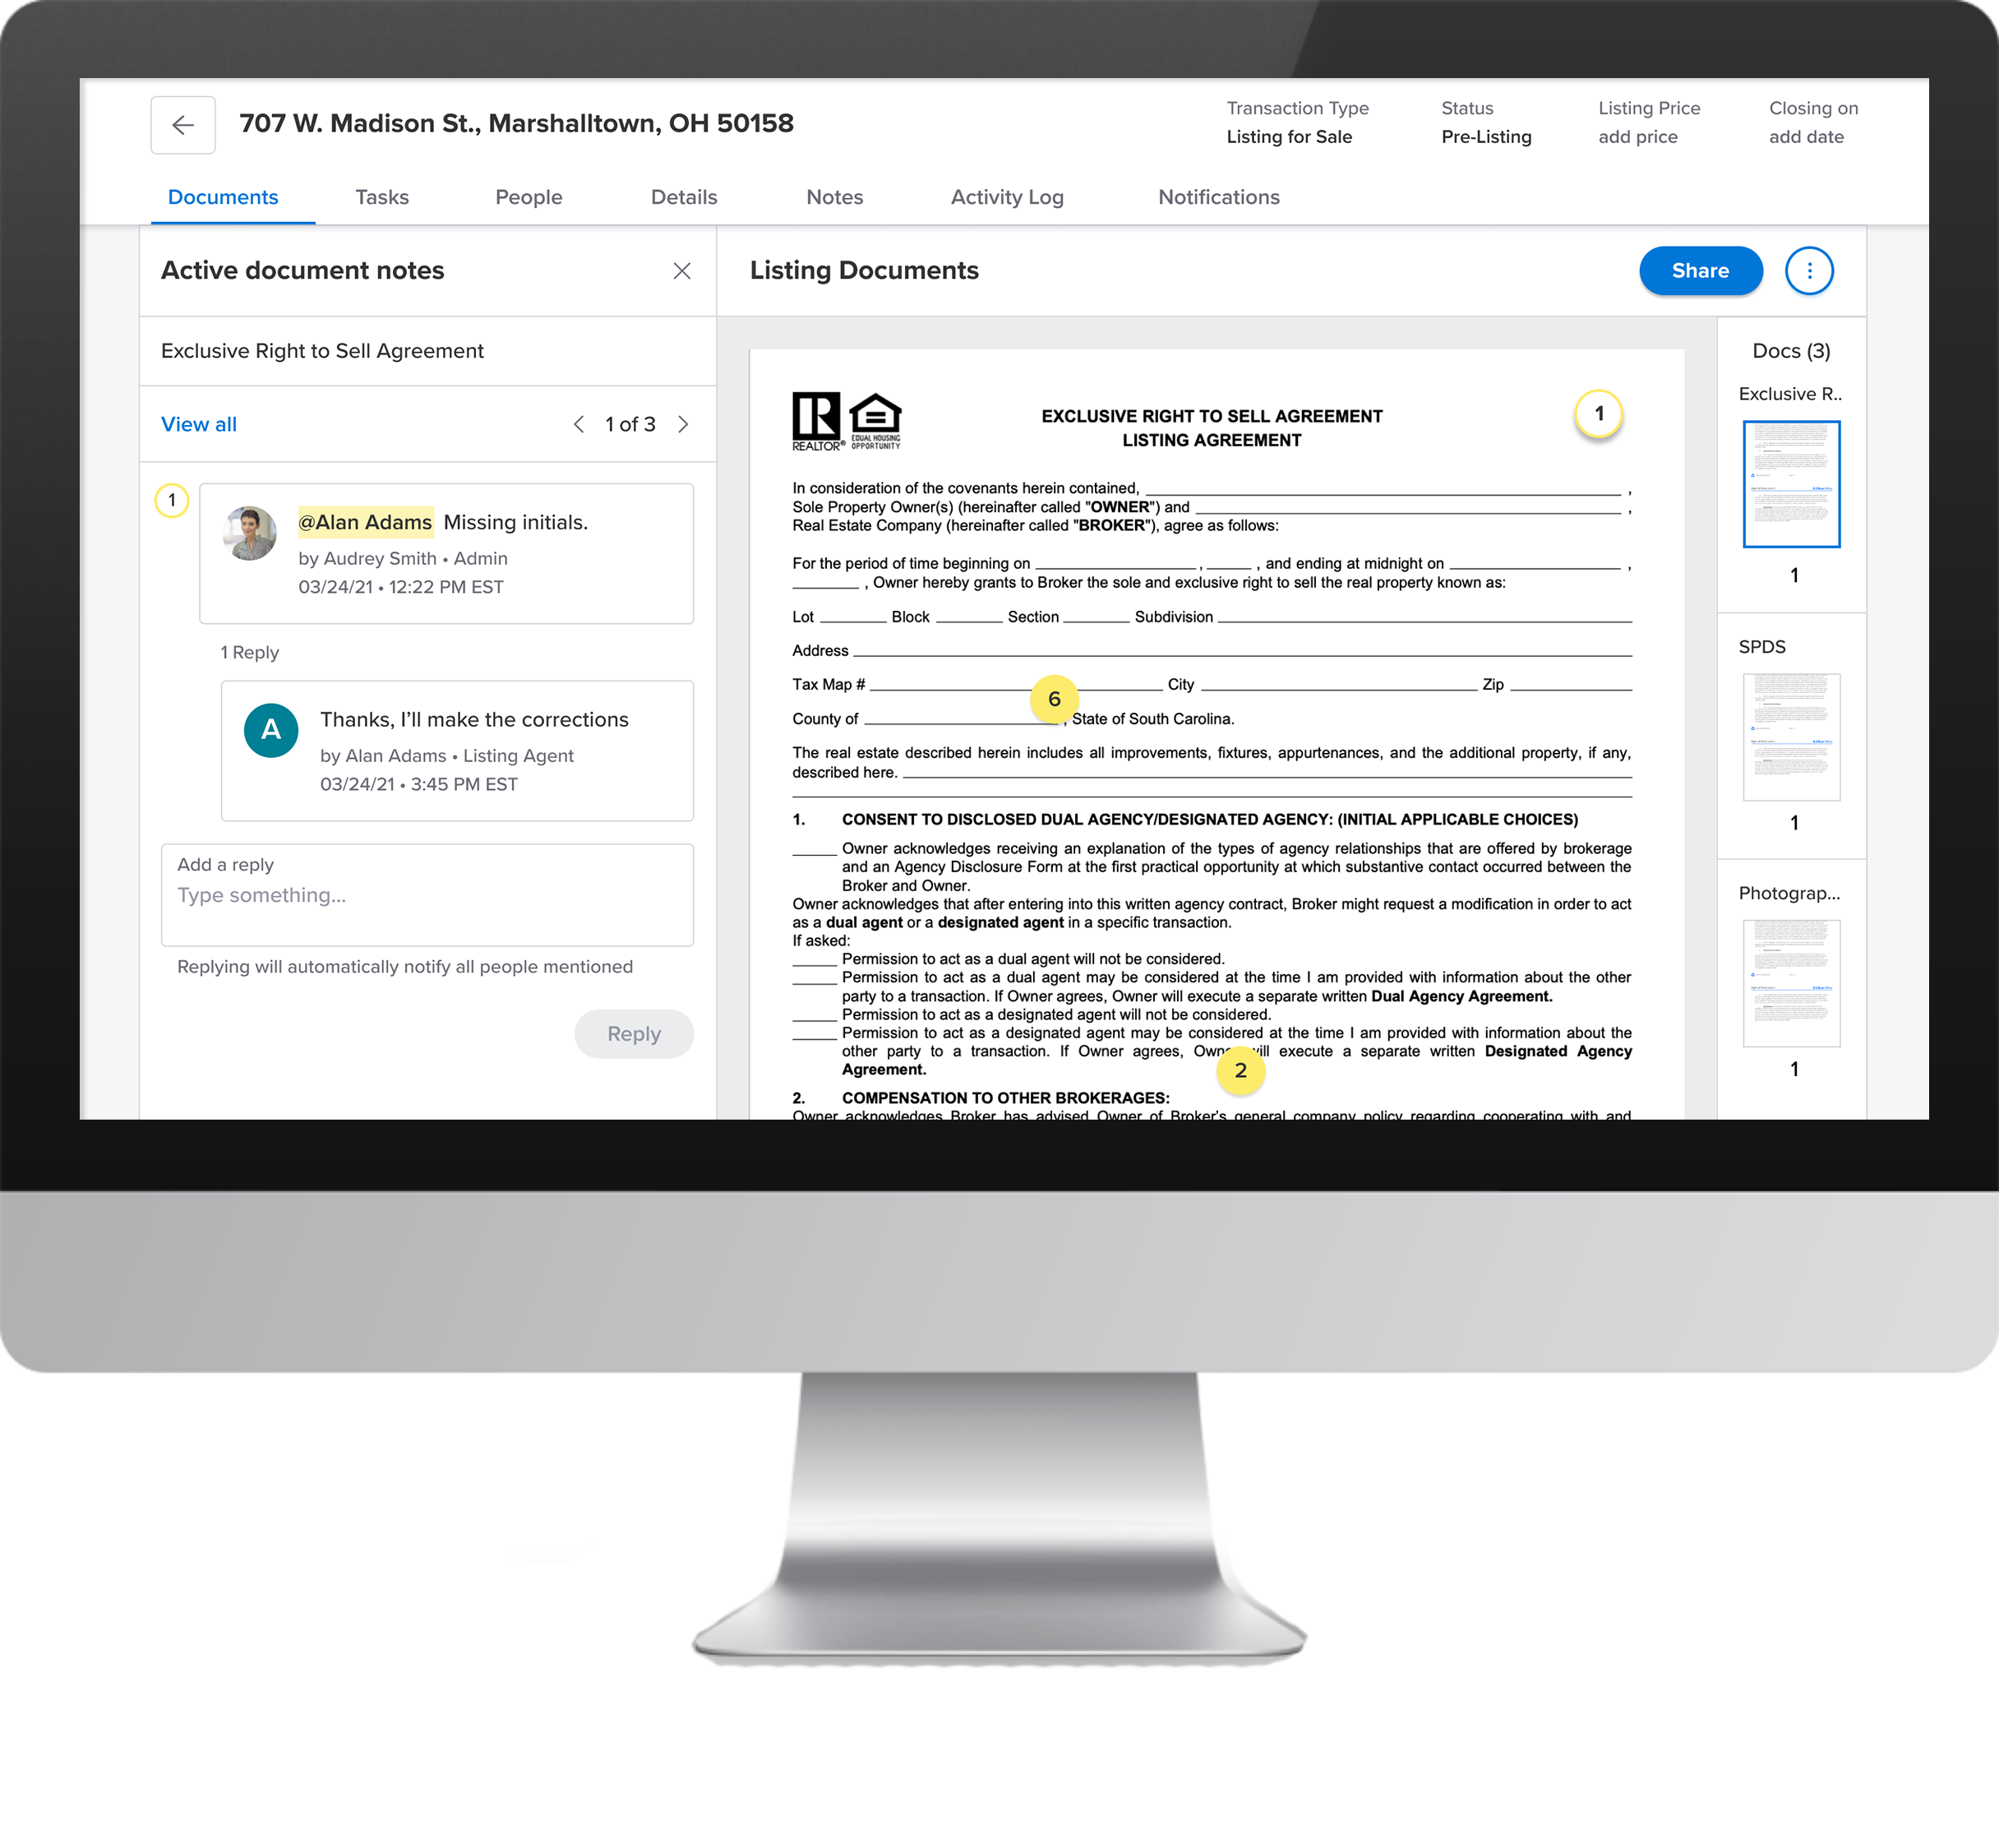Click the Reply button to submit note reply

(x=632, y=1033)
